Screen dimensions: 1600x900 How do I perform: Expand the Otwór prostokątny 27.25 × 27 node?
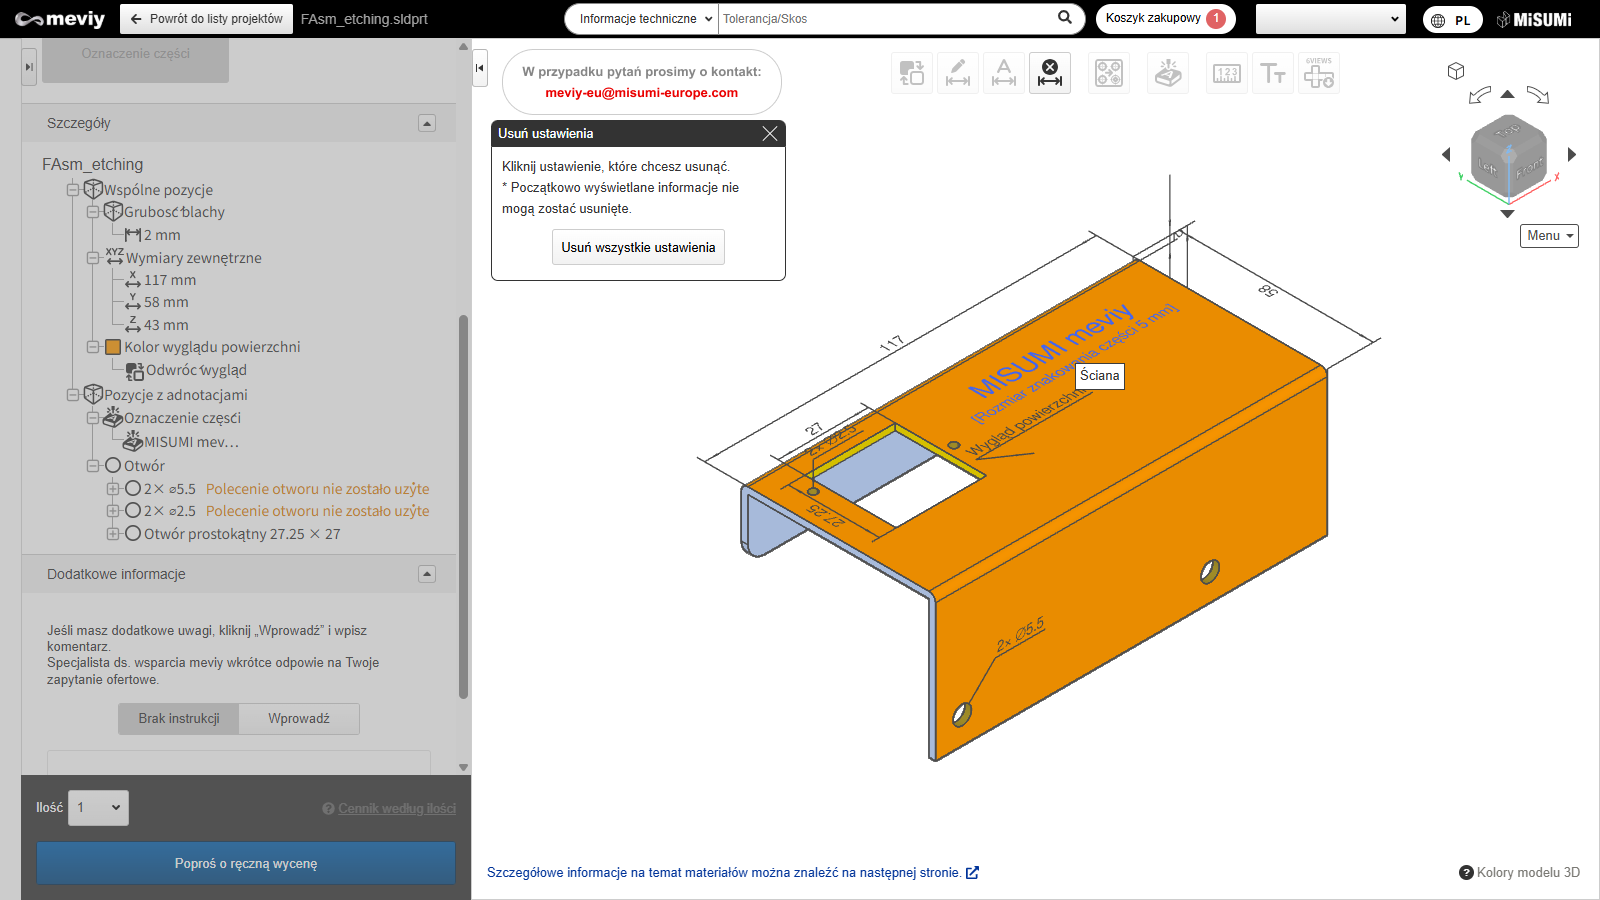point(113,534)
